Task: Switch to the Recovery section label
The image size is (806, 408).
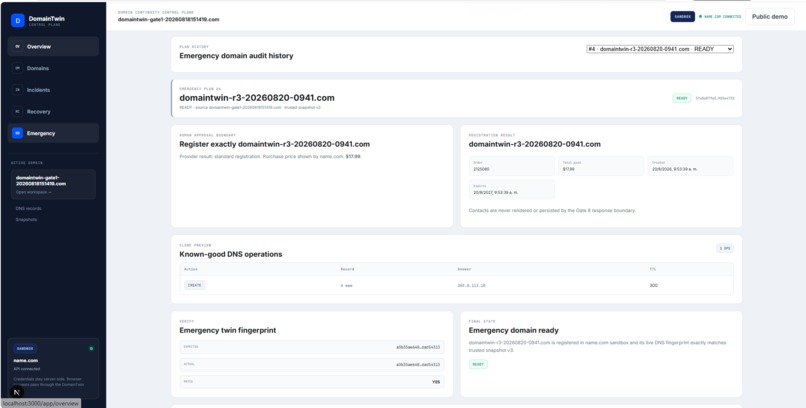Action: [39, 112]
